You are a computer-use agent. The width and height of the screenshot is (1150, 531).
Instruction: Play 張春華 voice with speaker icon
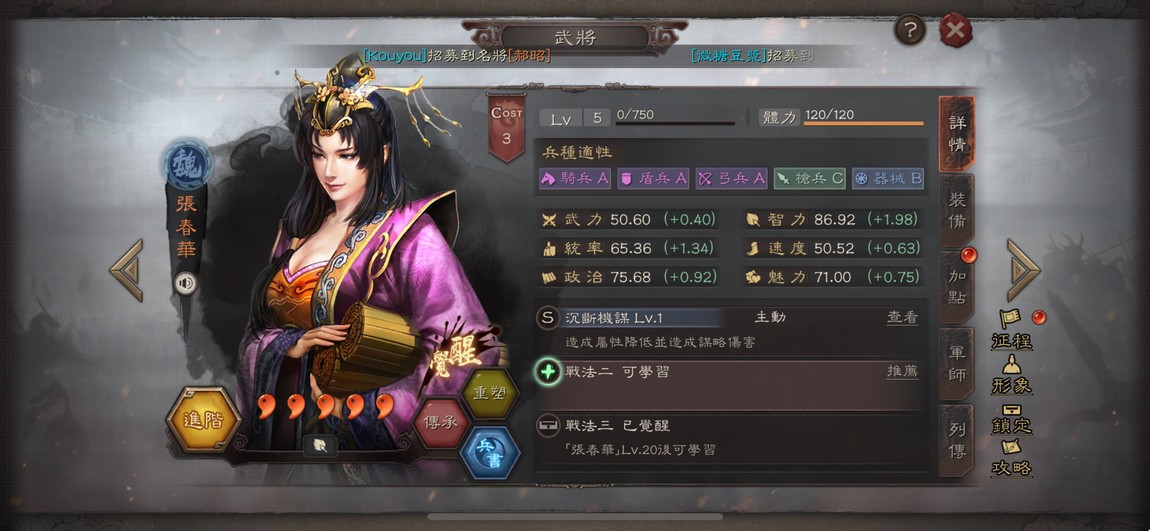(186, 282)
